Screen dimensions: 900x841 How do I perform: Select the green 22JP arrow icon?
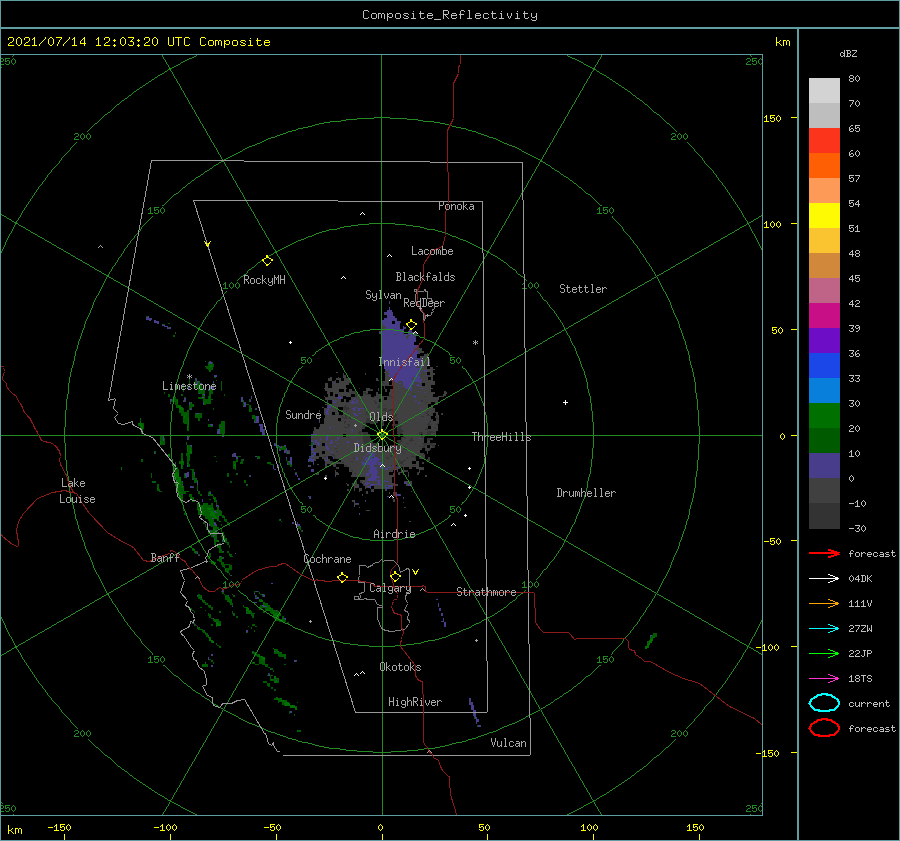[824, 653]
